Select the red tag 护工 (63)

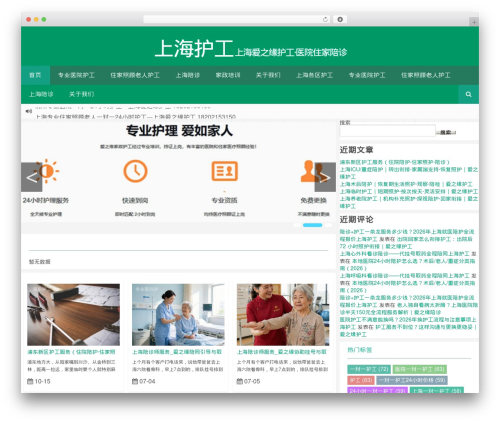point(361,380)
